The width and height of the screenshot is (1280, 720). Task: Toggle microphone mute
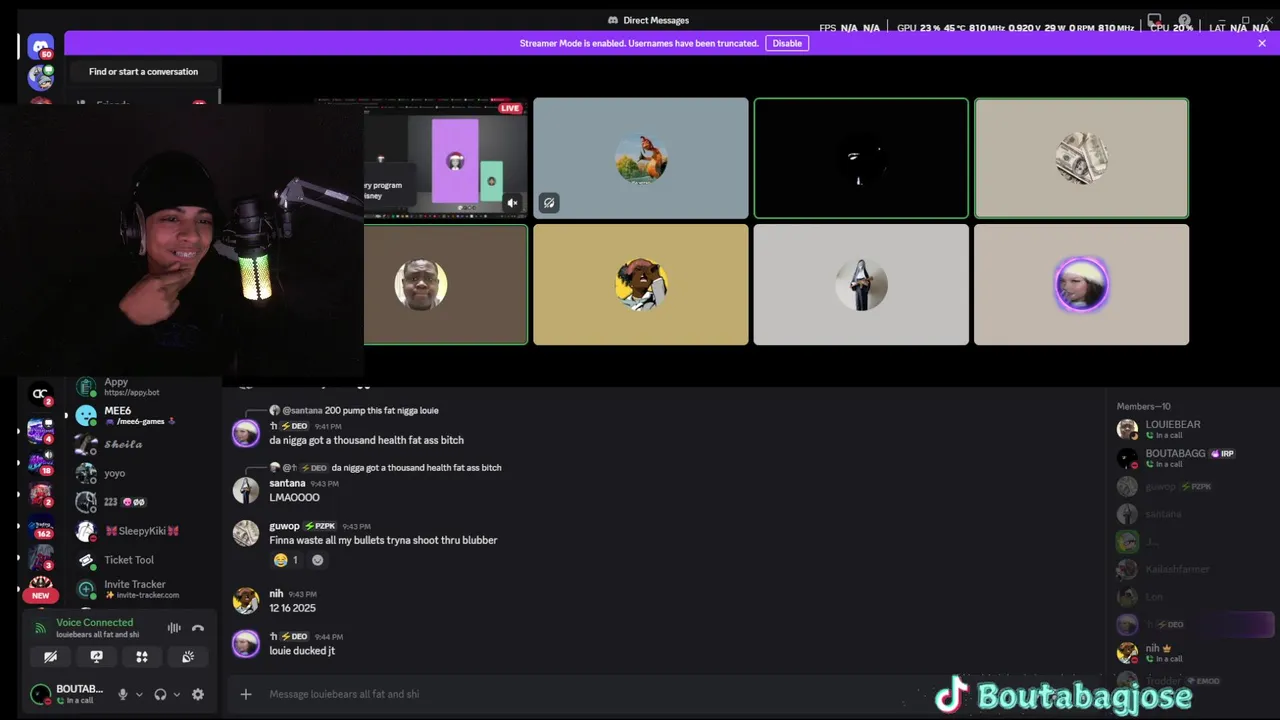pyautogui.click(x=123, y=694)
